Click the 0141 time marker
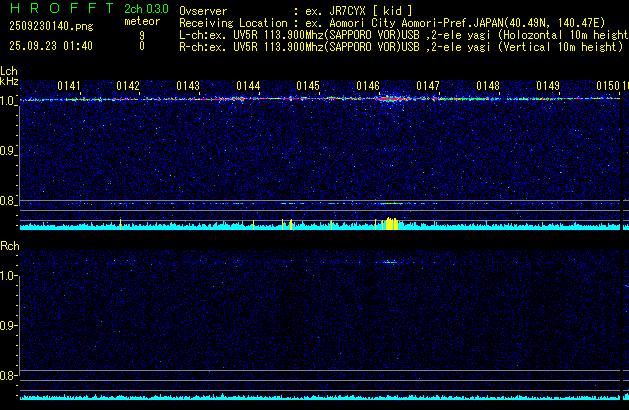The height and width of the screenshot is (410, 629). [x=68, y=87]
